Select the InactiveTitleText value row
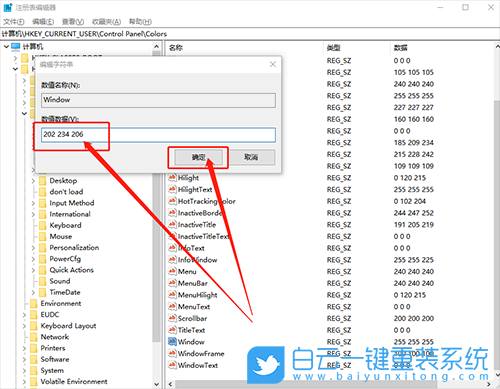 203,236
